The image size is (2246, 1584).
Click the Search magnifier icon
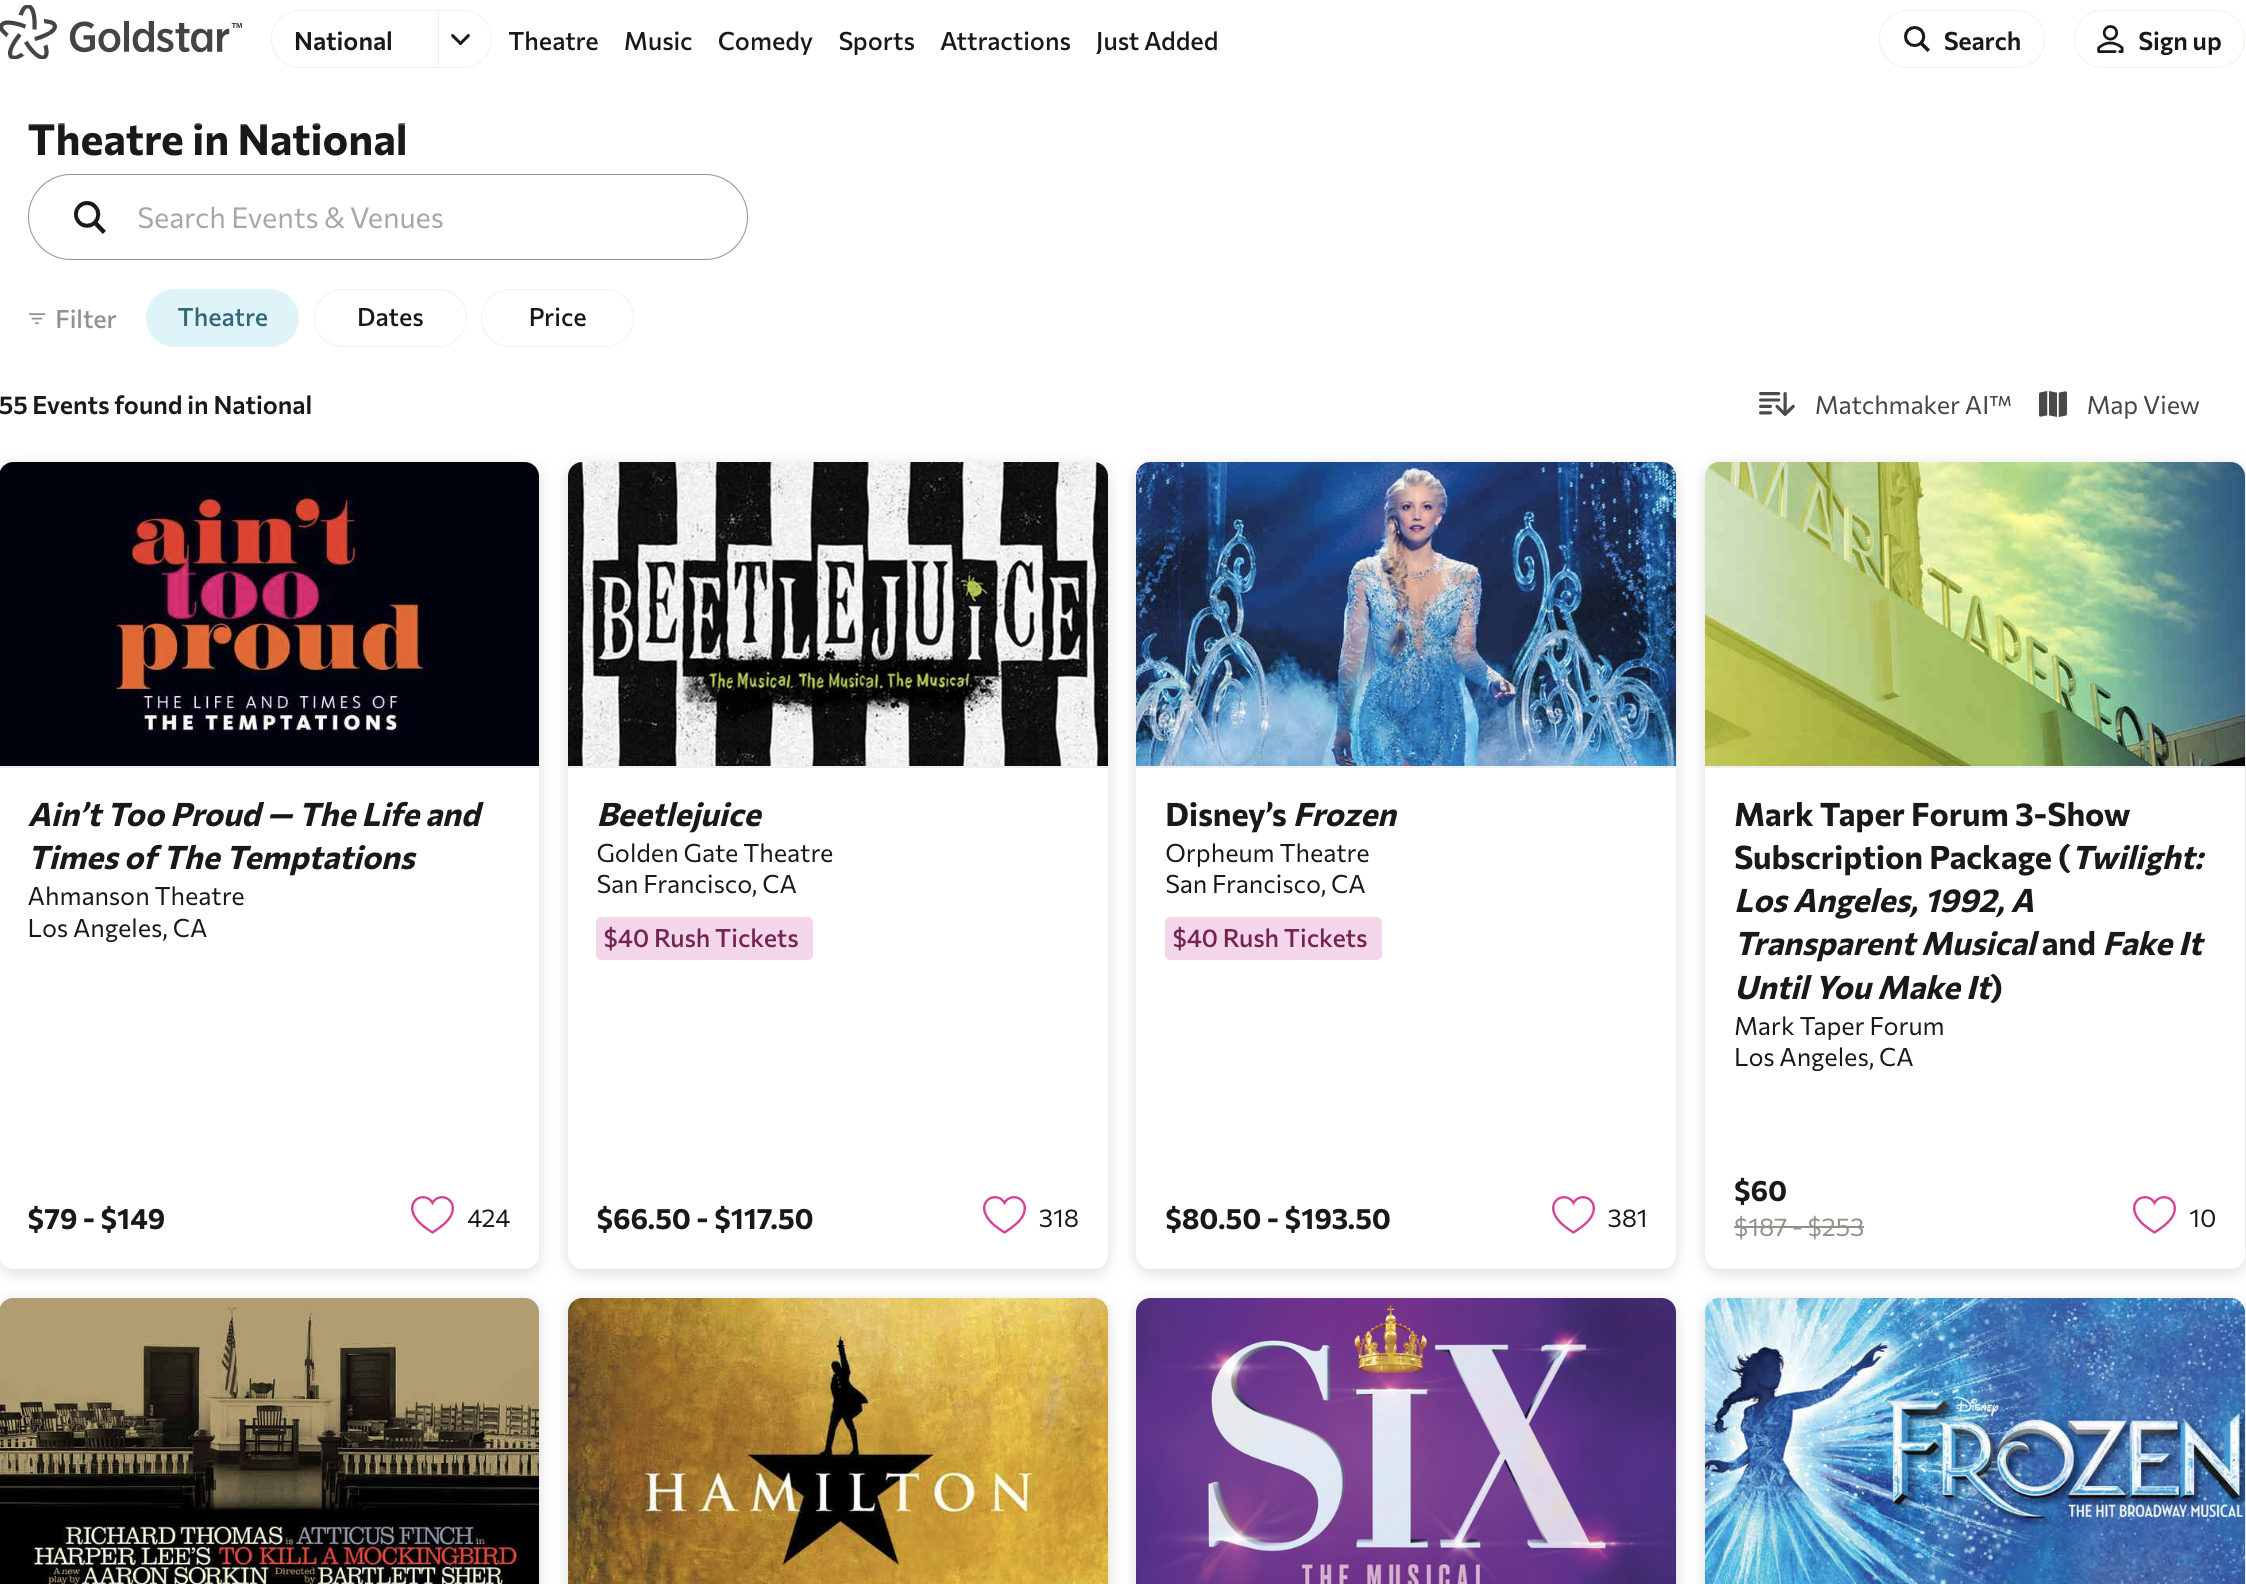1917,39
